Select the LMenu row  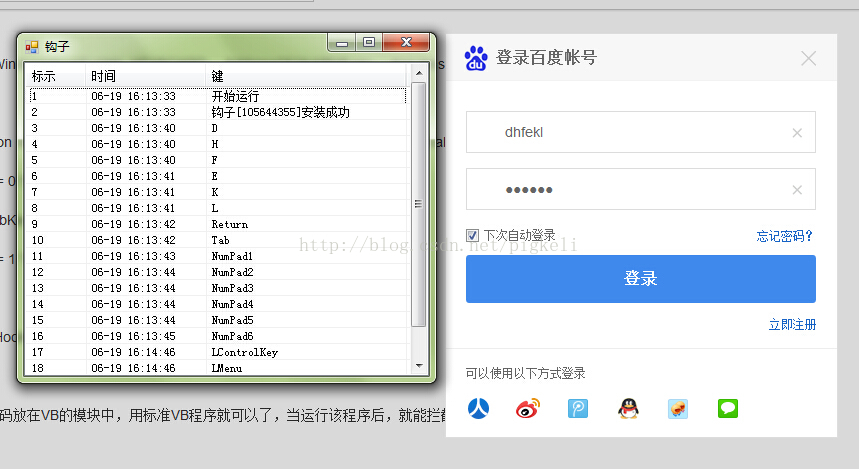click(x=217, y=368)
